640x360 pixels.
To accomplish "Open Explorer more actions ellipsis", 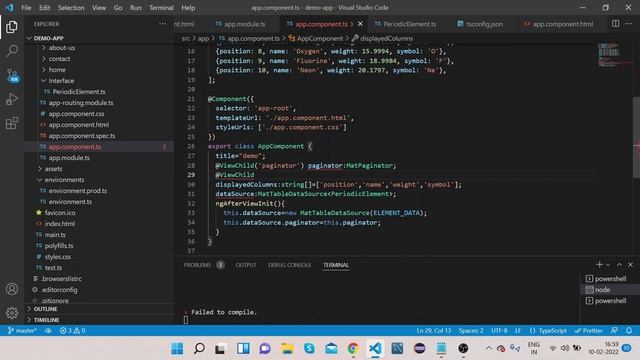I will (162, 24).
